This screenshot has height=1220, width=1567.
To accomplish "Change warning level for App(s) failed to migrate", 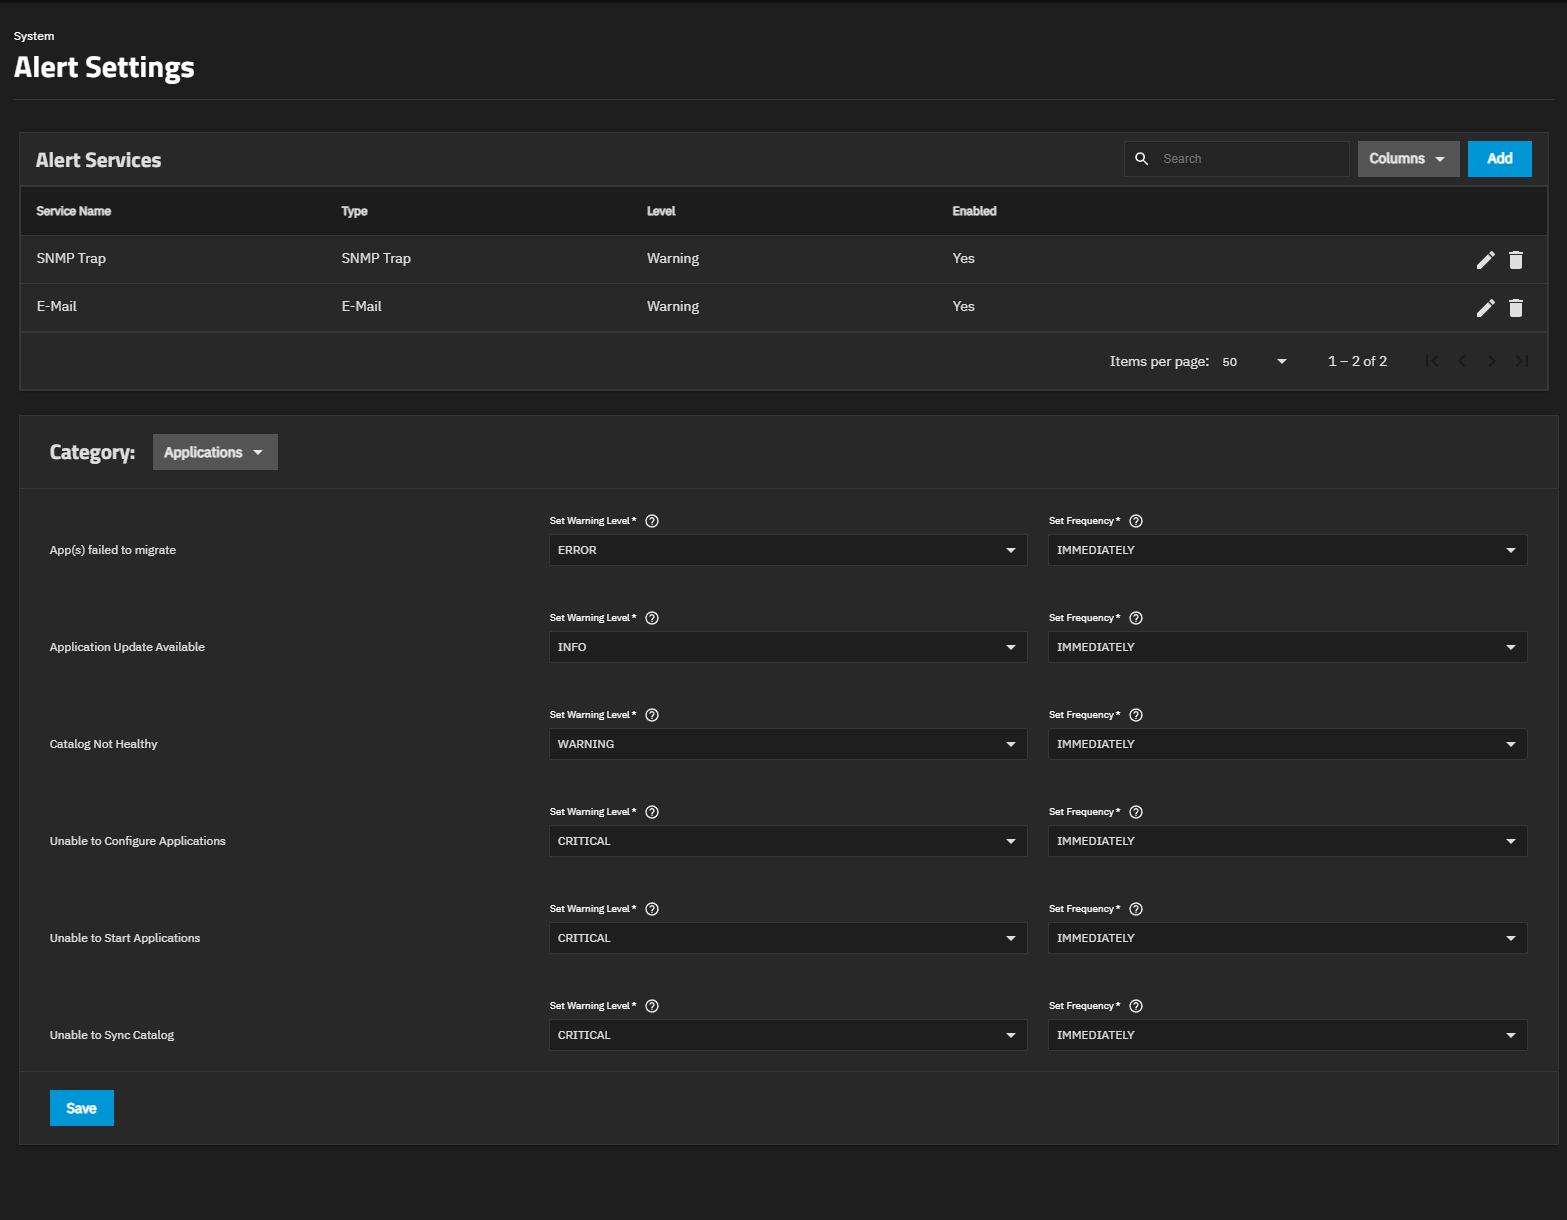I will (x=787, y=550).
